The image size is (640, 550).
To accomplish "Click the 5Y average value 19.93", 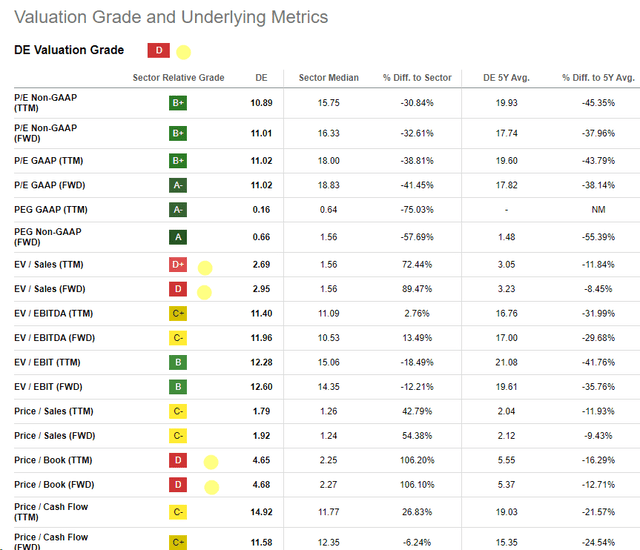I will (x=506, y=103).
